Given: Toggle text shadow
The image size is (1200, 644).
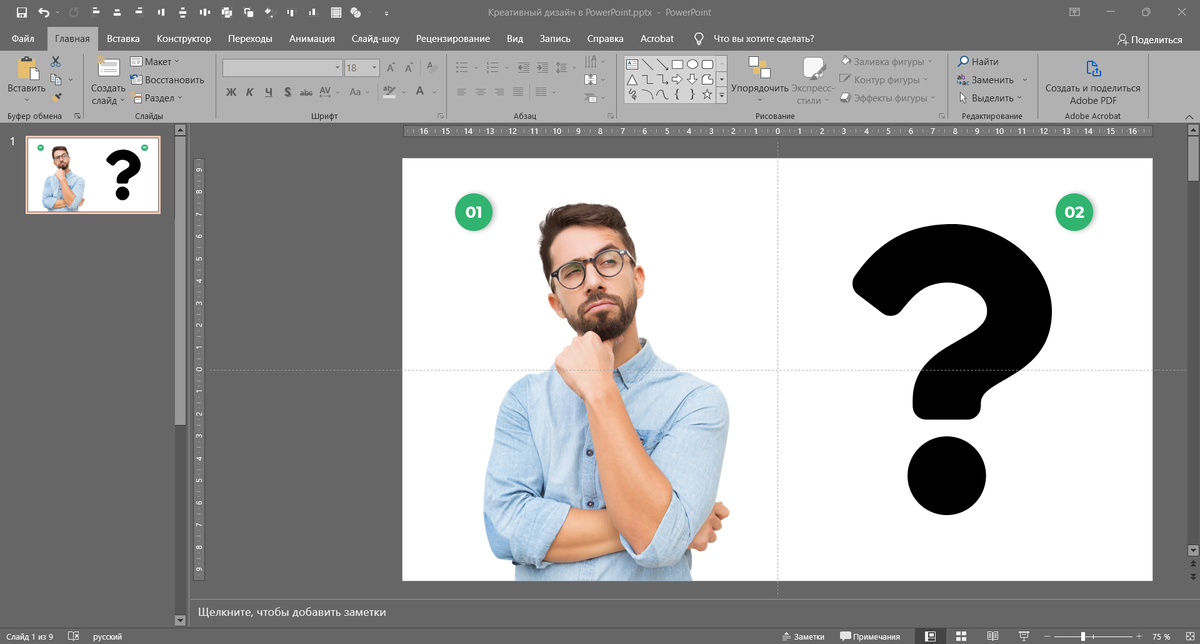Looking at the screenshot, I should click(288, 92).
